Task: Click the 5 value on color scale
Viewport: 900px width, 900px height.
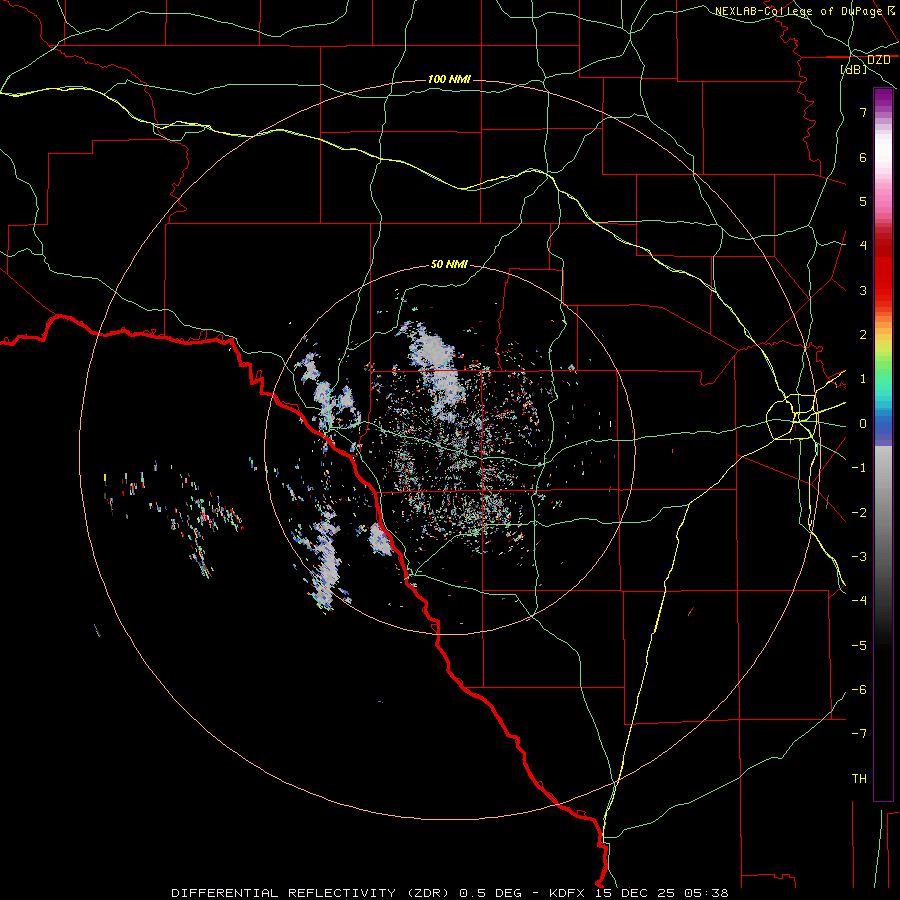Action: [863, 201]
